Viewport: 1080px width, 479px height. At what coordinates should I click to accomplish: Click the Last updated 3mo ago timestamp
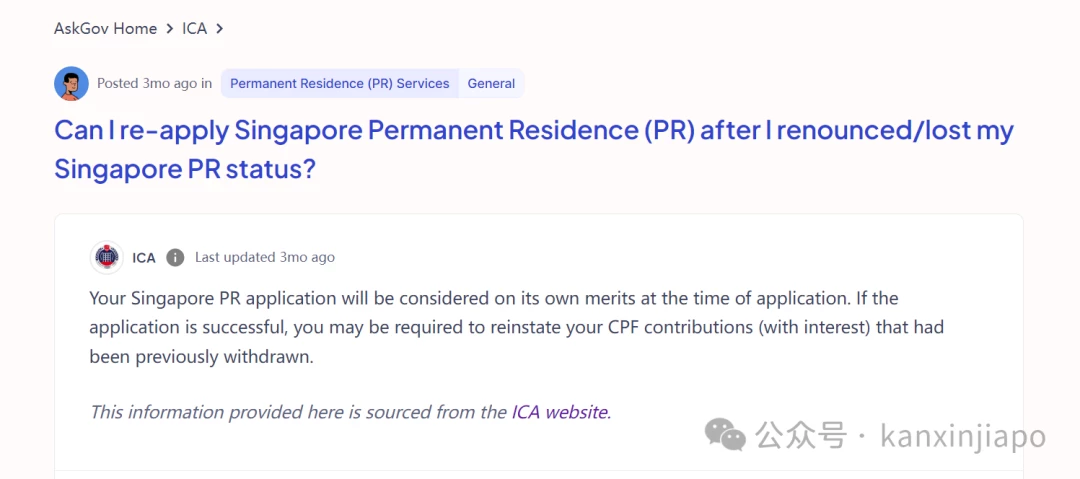coord(265,258)
